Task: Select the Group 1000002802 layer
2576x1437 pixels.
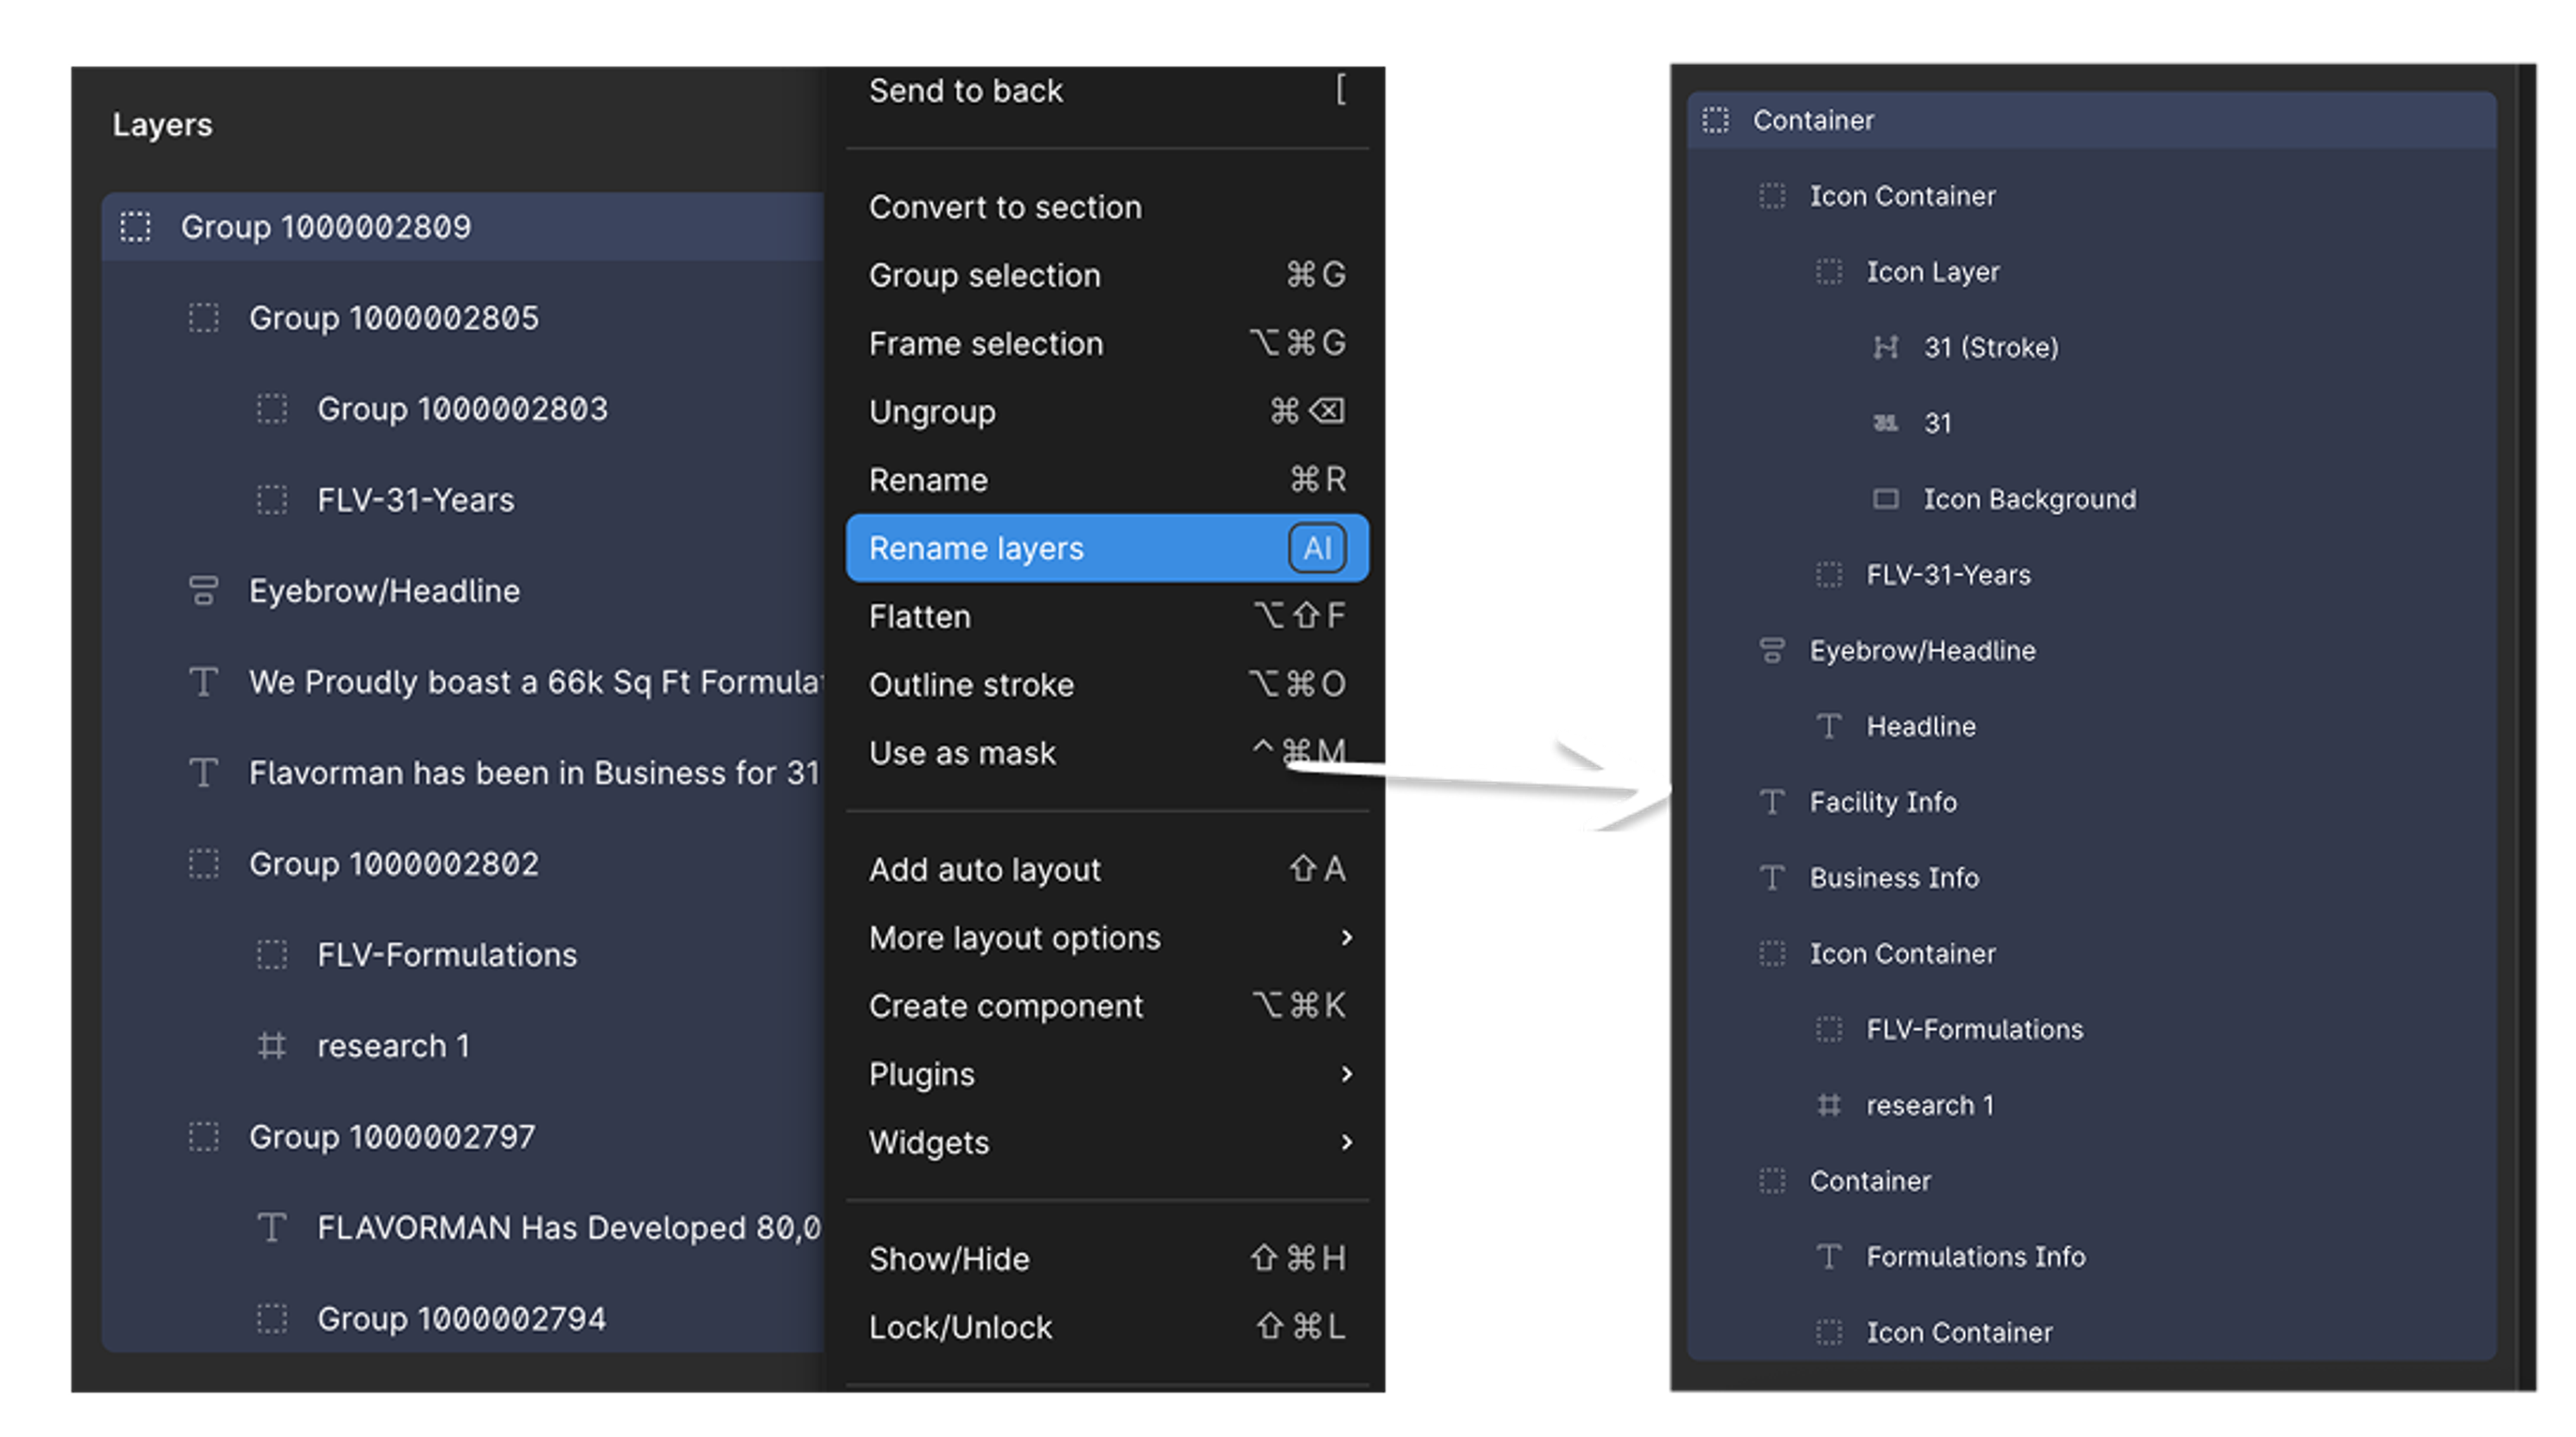Action: pos(463,864)
